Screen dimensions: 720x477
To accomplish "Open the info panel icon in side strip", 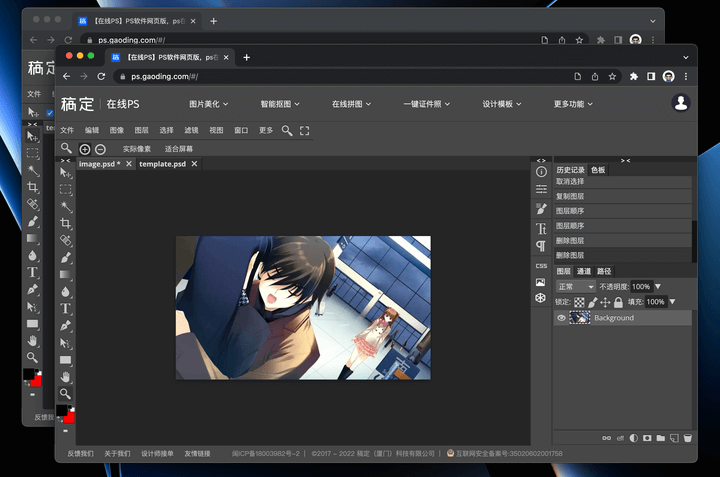I will (541, 172).
